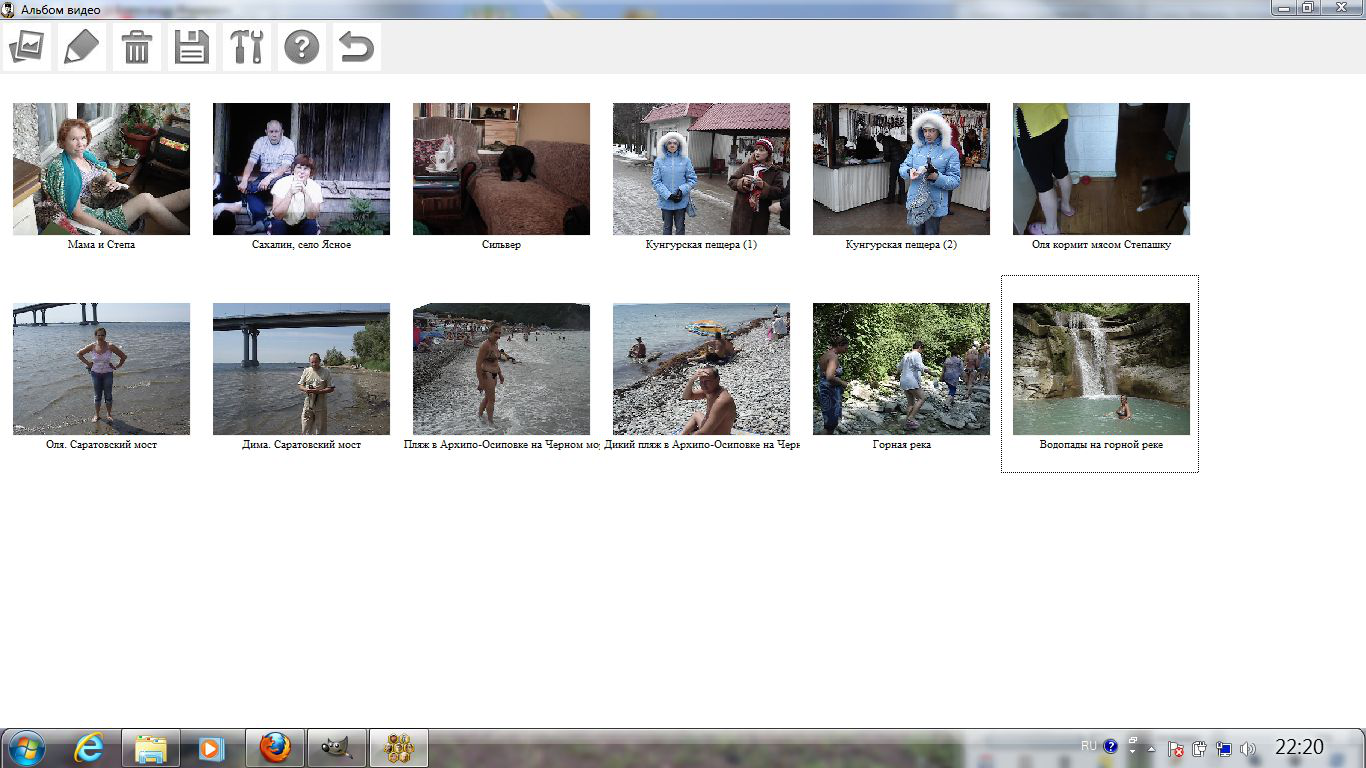Open the 'Сахалин, село Ясное' thumbnail

coord(301,169)
